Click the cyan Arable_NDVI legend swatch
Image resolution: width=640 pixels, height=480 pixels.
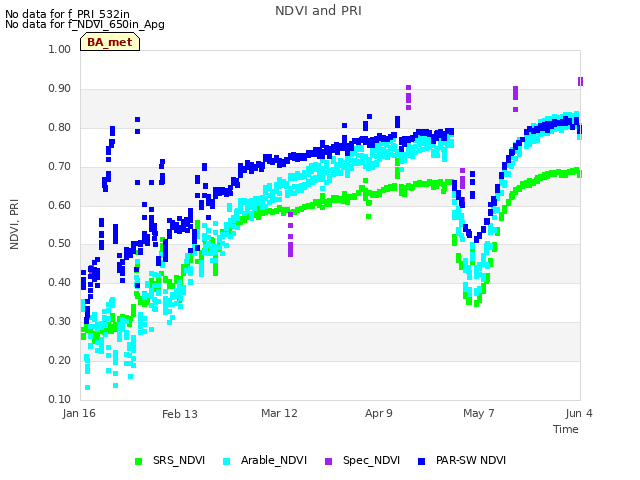(227, 461)
